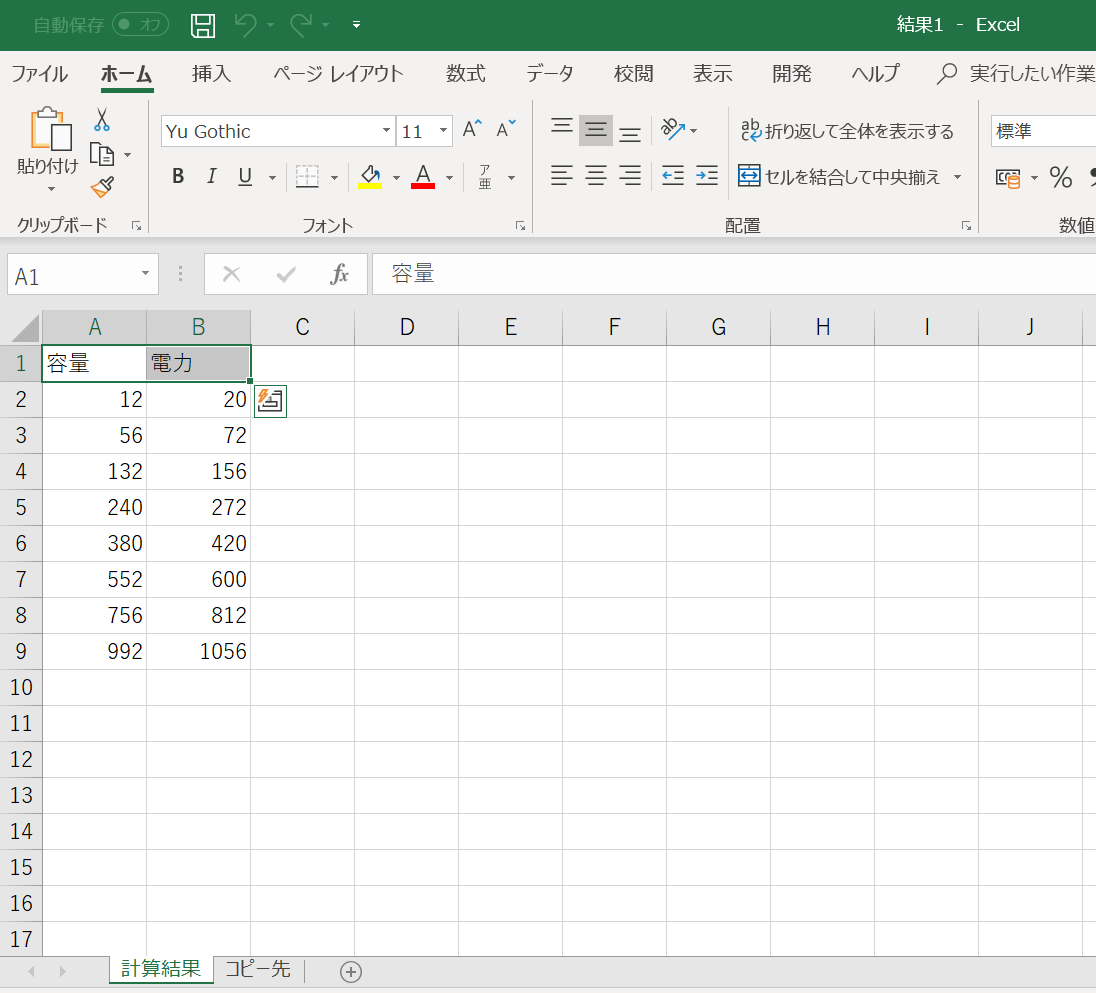Open the ファイル tab
The width and height of the screenshot is (1096, 993).
(x=39, y=73)
